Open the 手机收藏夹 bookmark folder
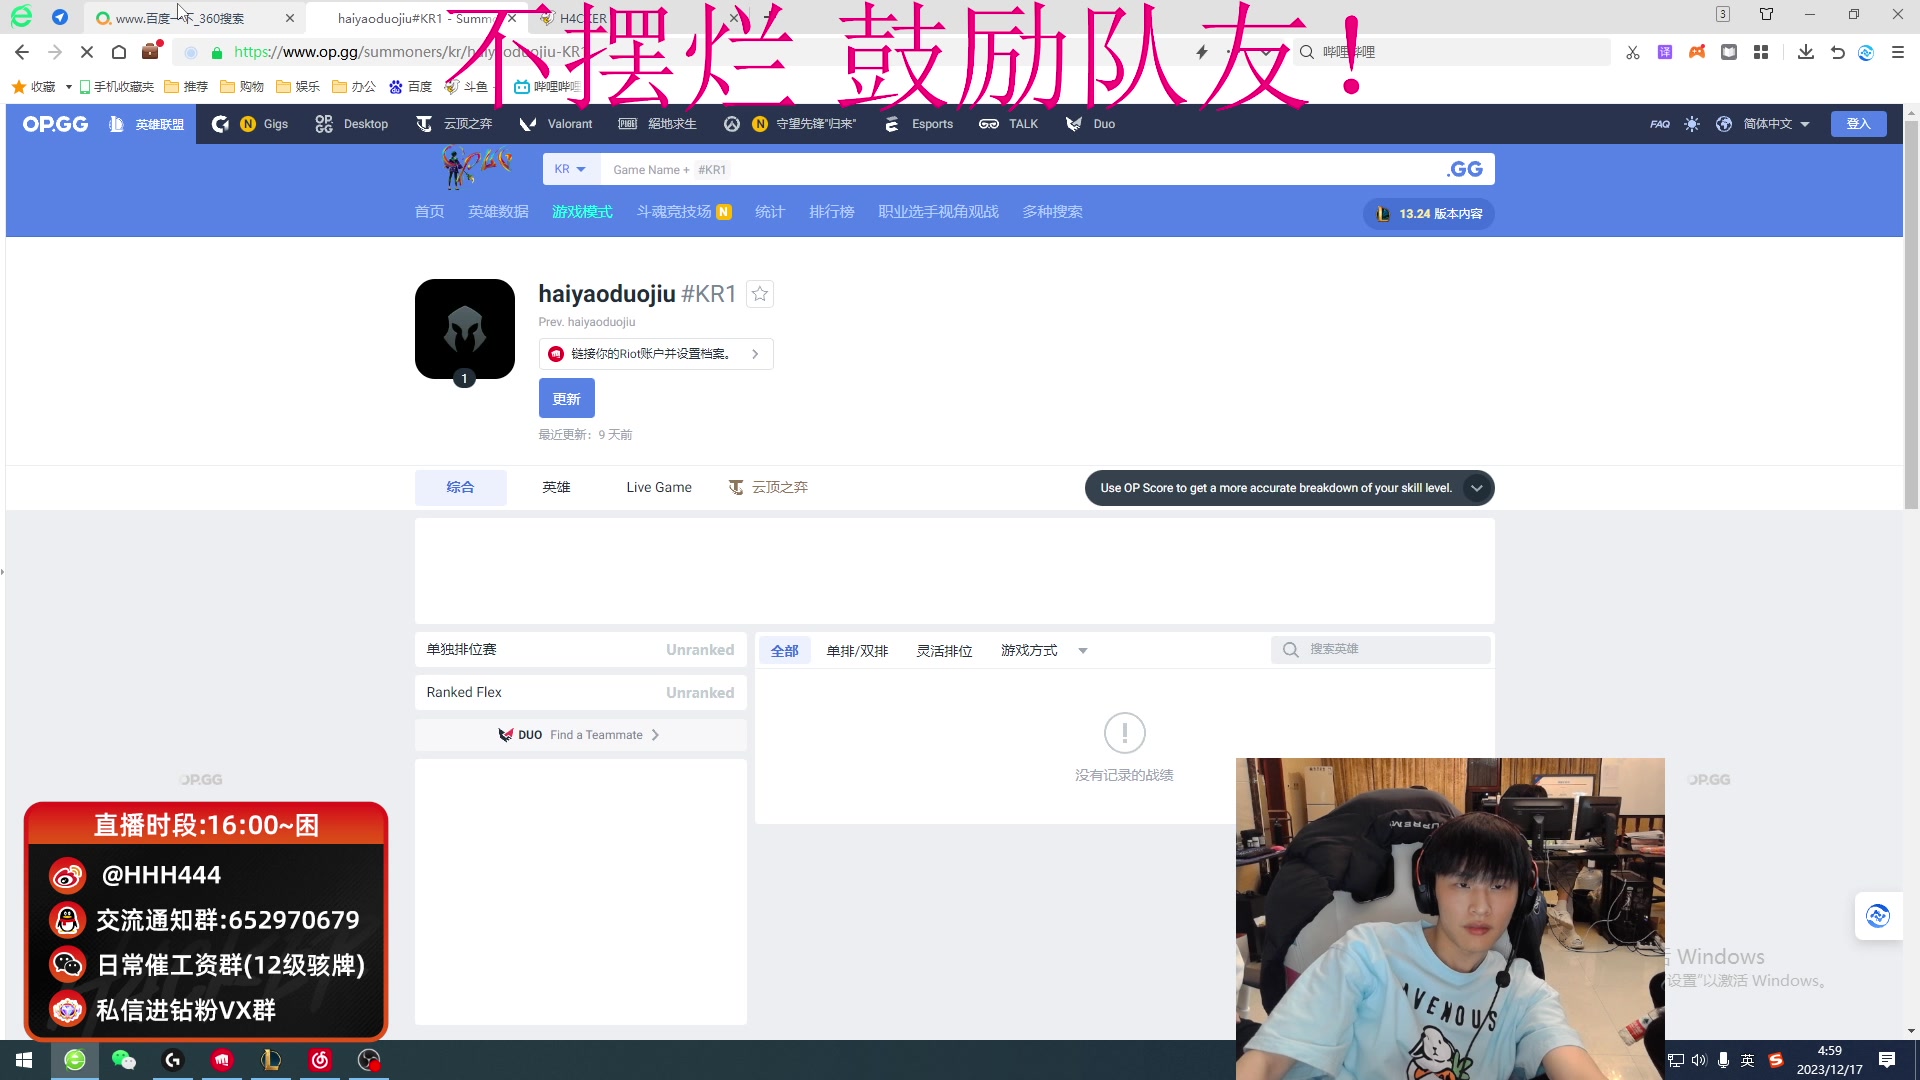The width and height of the screenshot is (1920, 1080). click(116, 87)
